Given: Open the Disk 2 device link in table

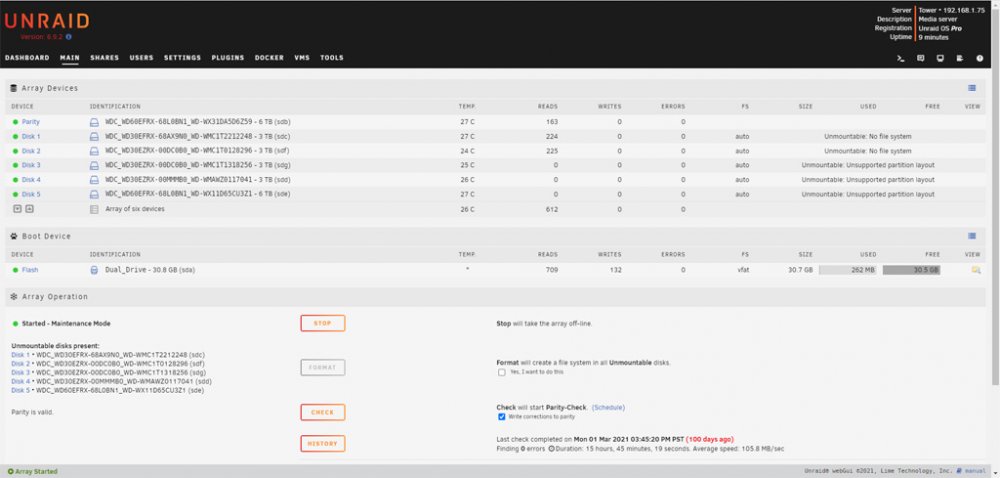Looking at the screenshot, I should tap(31, 151).
